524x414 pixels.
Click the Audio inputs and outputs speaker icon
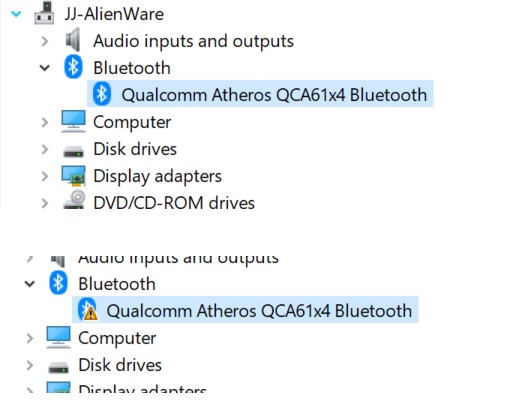73,40
